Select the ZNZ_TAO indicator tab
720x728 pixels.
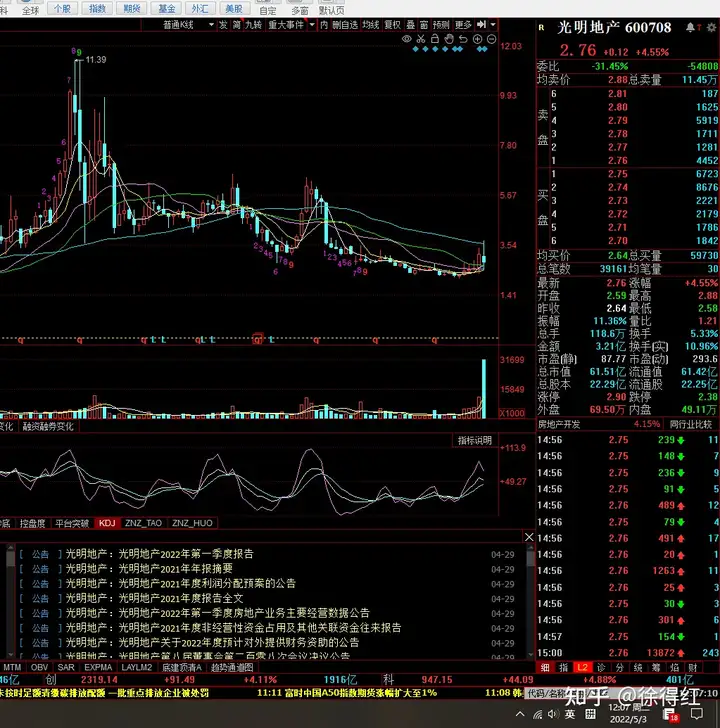coord(143,523)
